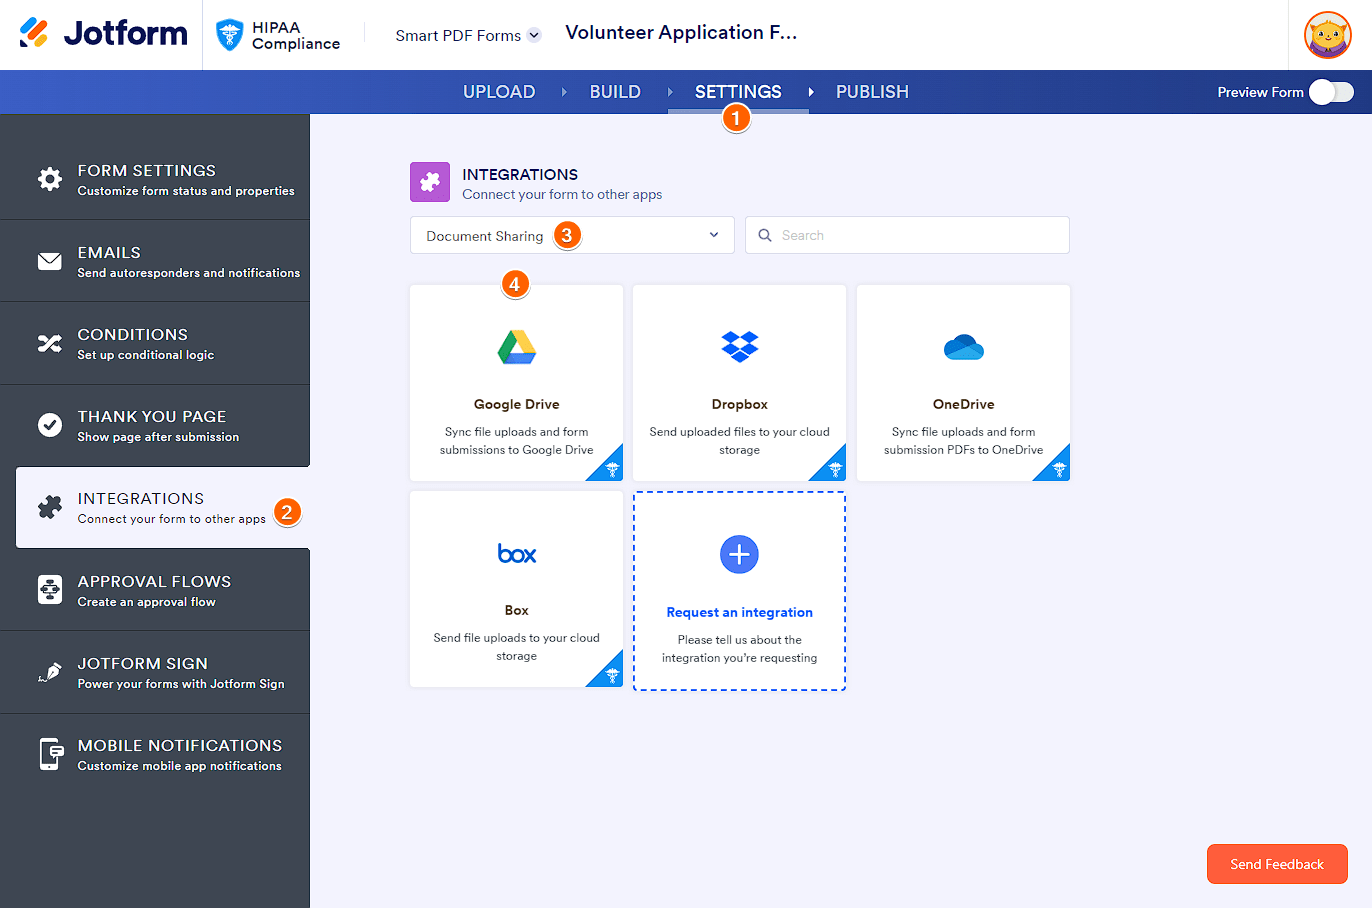Click the Box card description text
This screenshot has width=1372, height=908.
517,647
